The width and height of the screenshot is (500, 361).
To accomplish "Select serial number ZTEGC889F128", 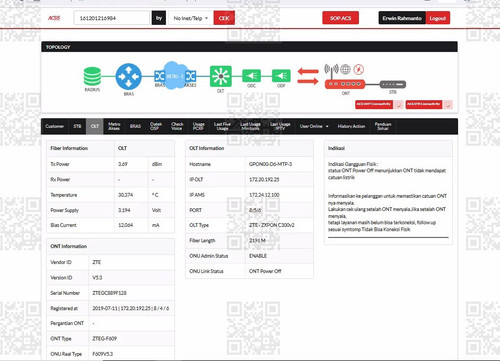I will pyautogui.click(x=109, y=293).
